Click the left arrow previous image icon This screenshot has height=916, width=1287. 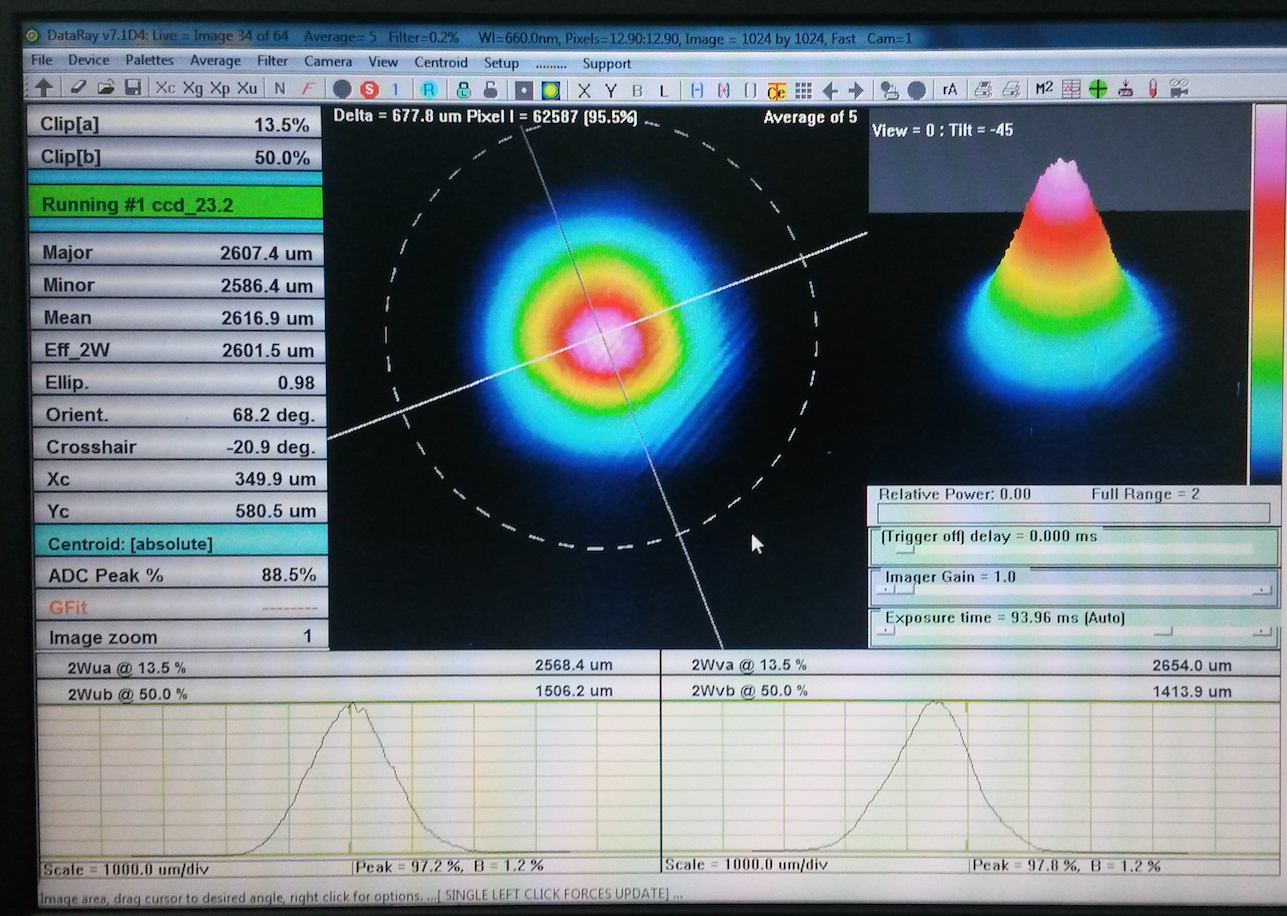coord(830,91)
